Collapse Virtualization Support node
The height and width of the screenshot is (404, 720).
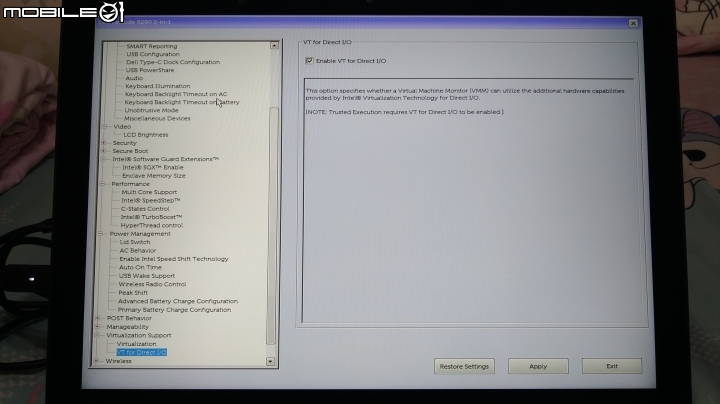[x=97, y=335]
